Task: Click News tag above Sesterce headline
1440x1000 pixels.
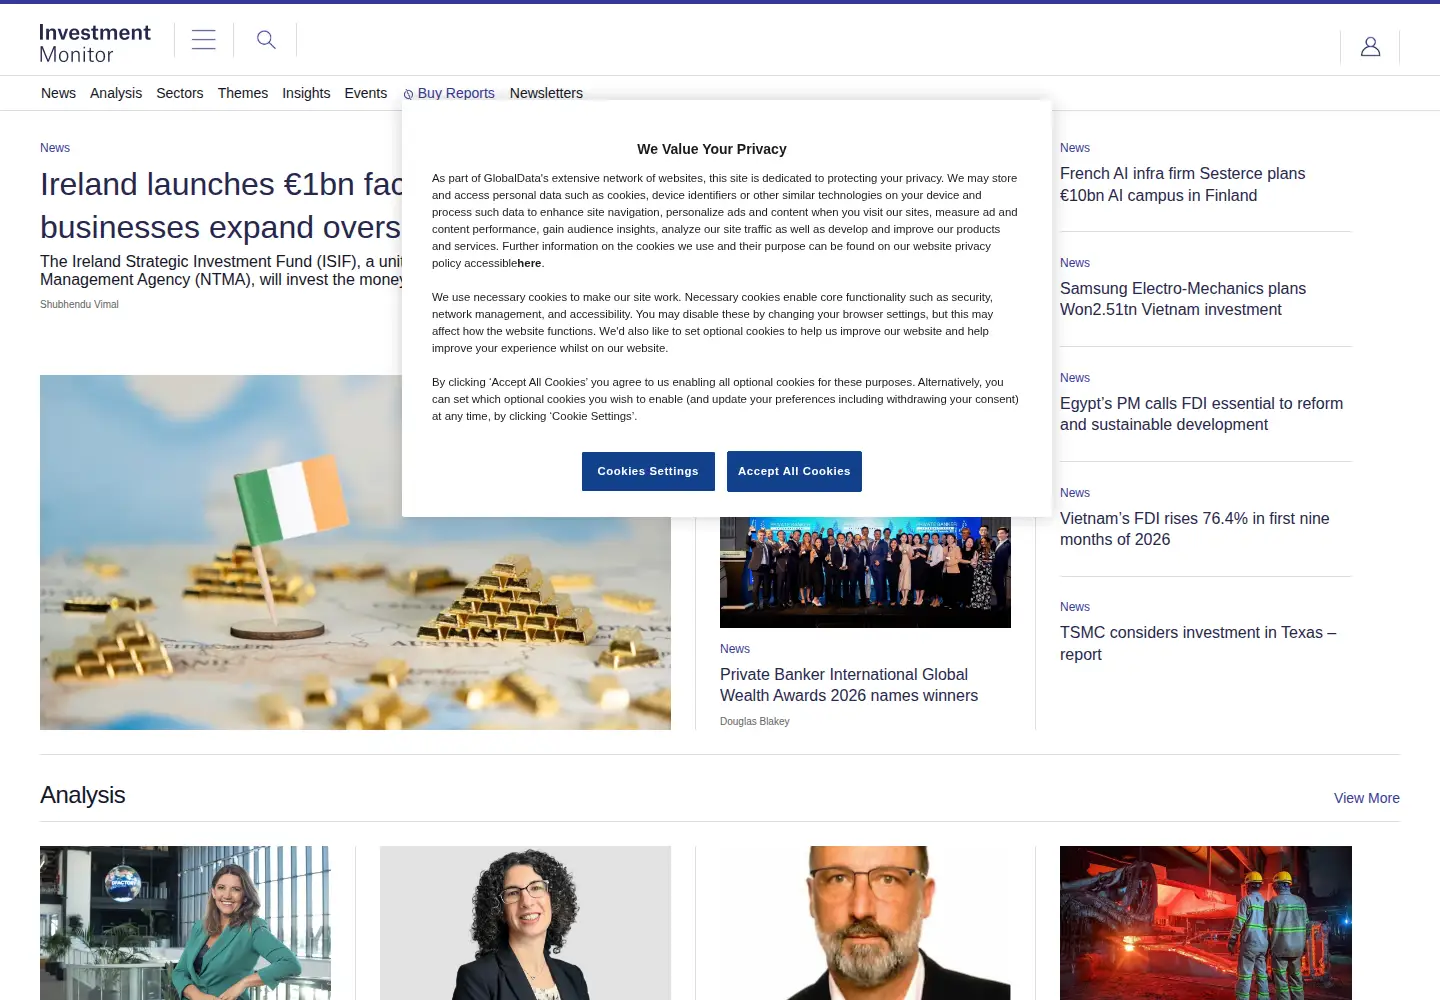Action: 1075,148
